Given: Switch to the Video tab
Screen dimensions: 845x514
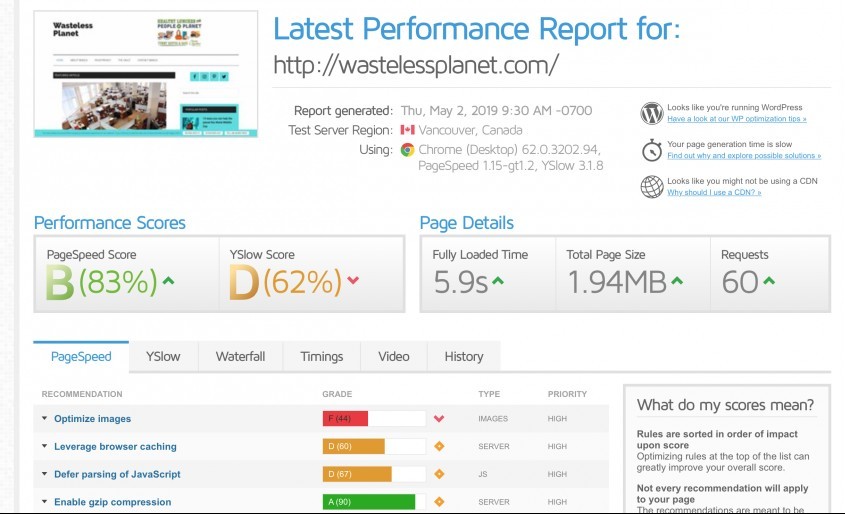Looking at the screenshot, I should click(394, 357).
